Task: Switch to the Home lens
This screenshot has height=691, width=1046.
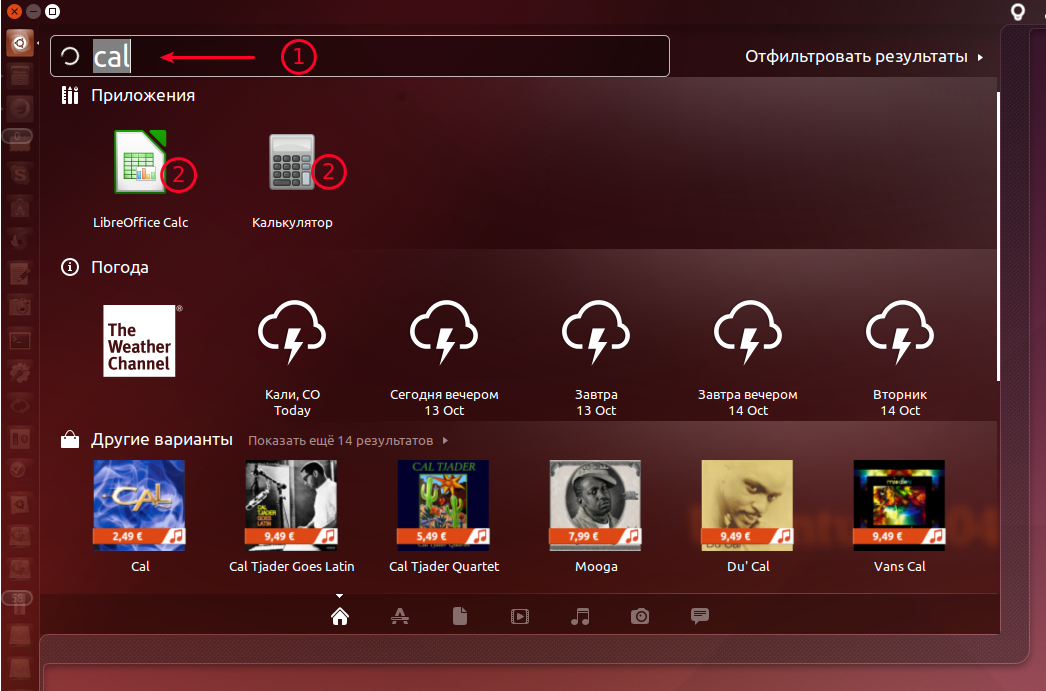Action: tap(340, 616)
